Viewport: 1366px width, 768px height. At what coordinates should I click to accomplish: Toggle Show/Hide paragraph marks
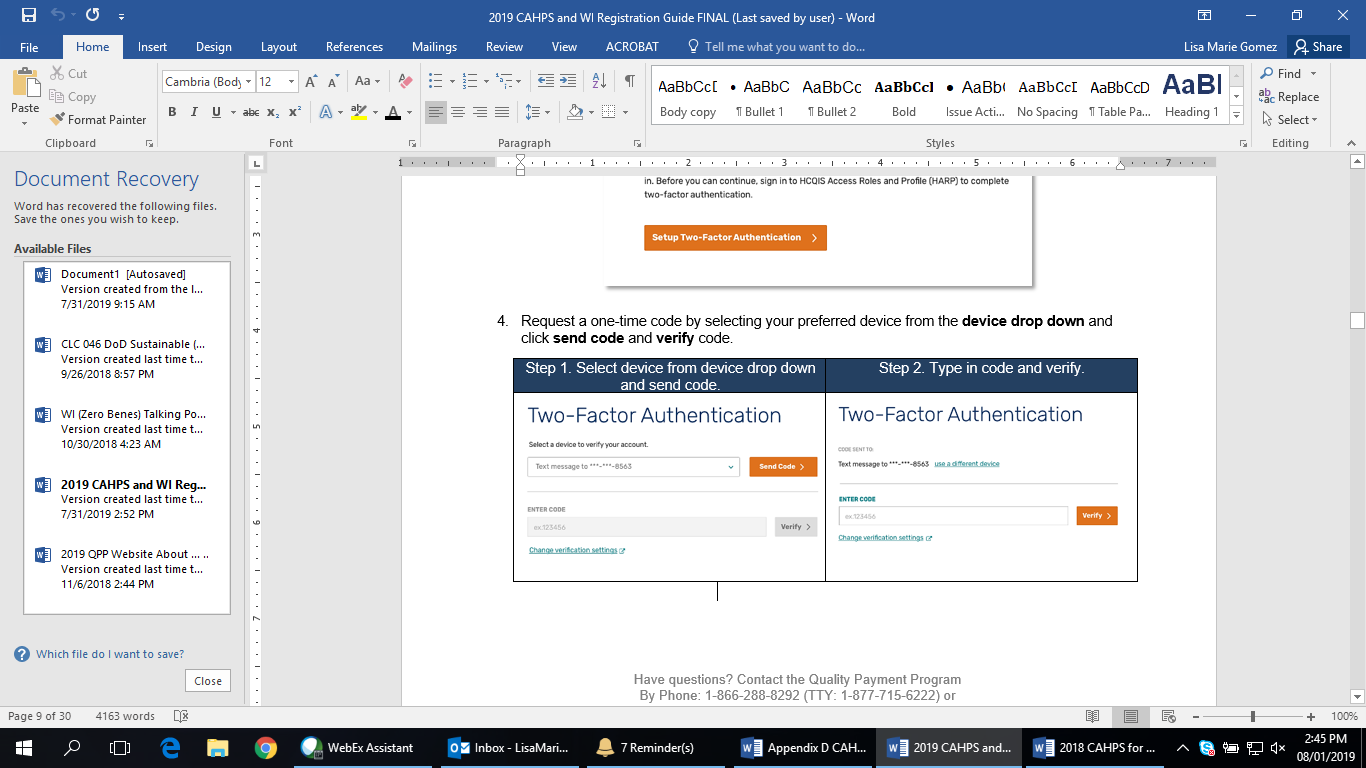point(629,82)
